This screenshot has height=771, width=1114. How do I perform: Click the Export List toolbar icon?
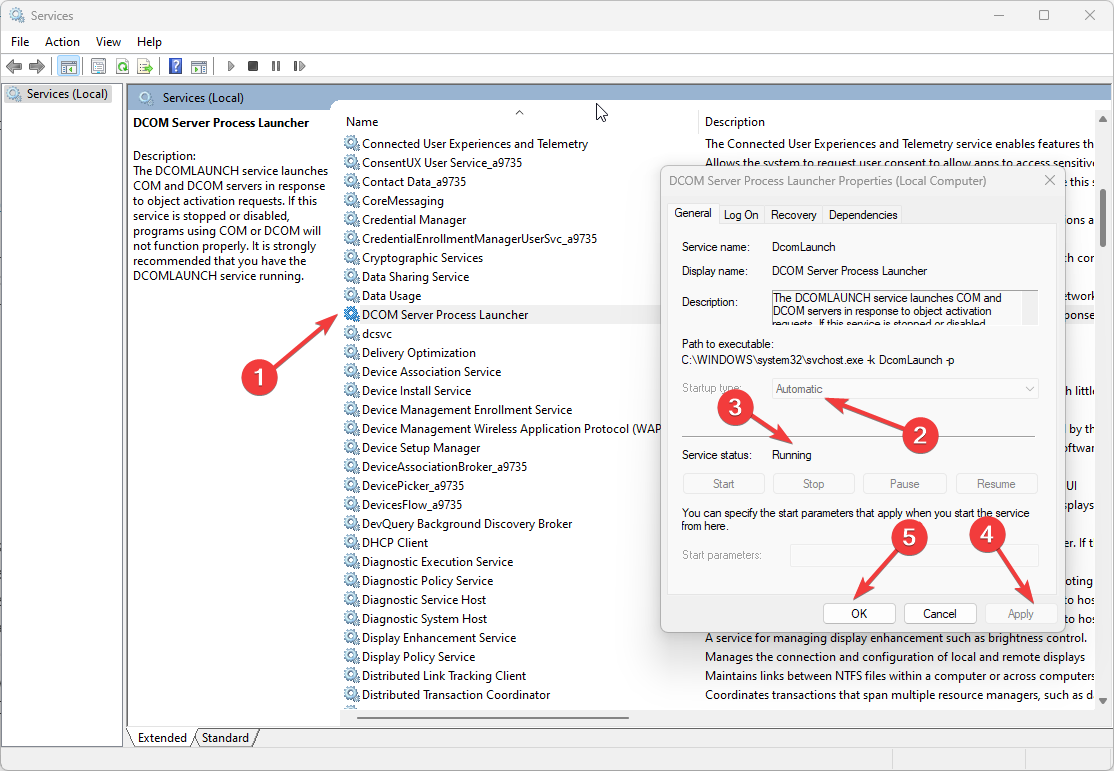coord(145,66)
